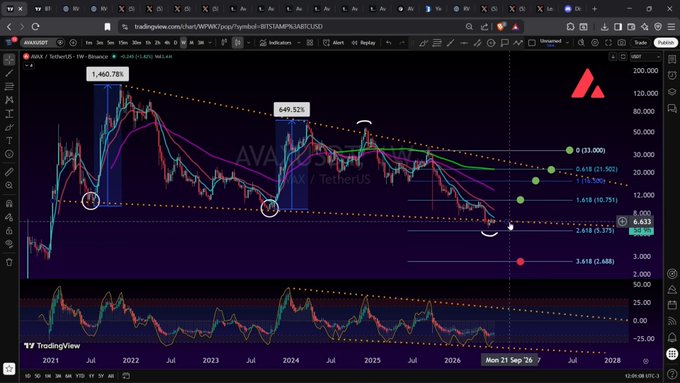Select the 1m timeframe

point(88,43)
